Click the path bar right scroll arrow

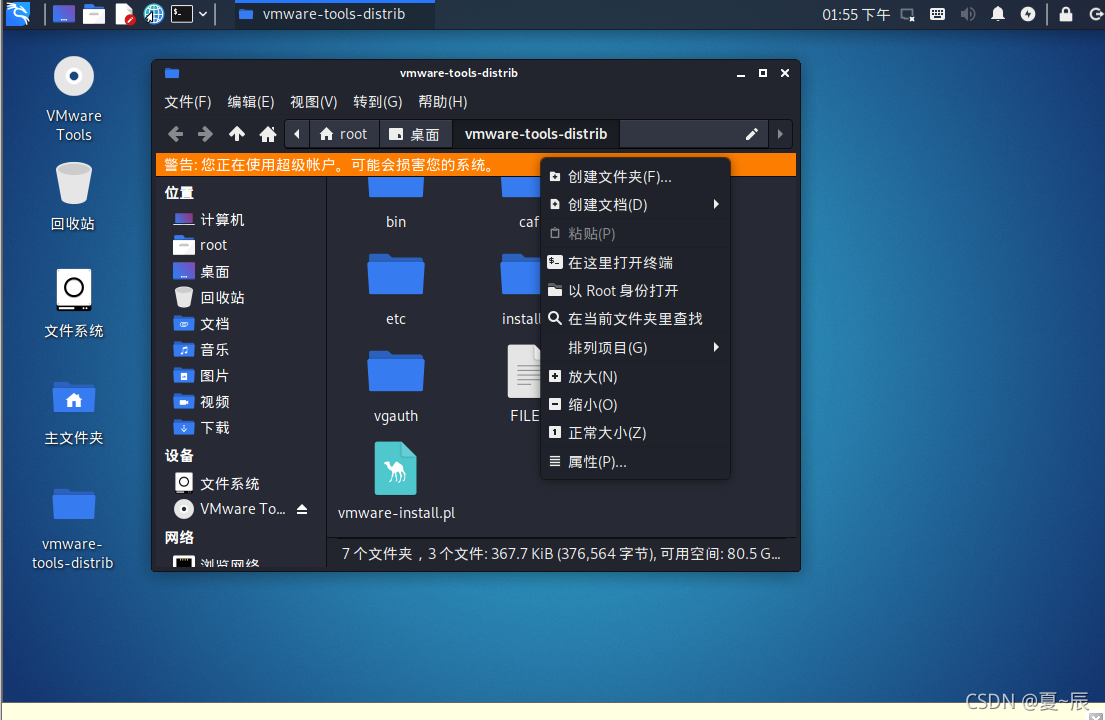point(780,134)
